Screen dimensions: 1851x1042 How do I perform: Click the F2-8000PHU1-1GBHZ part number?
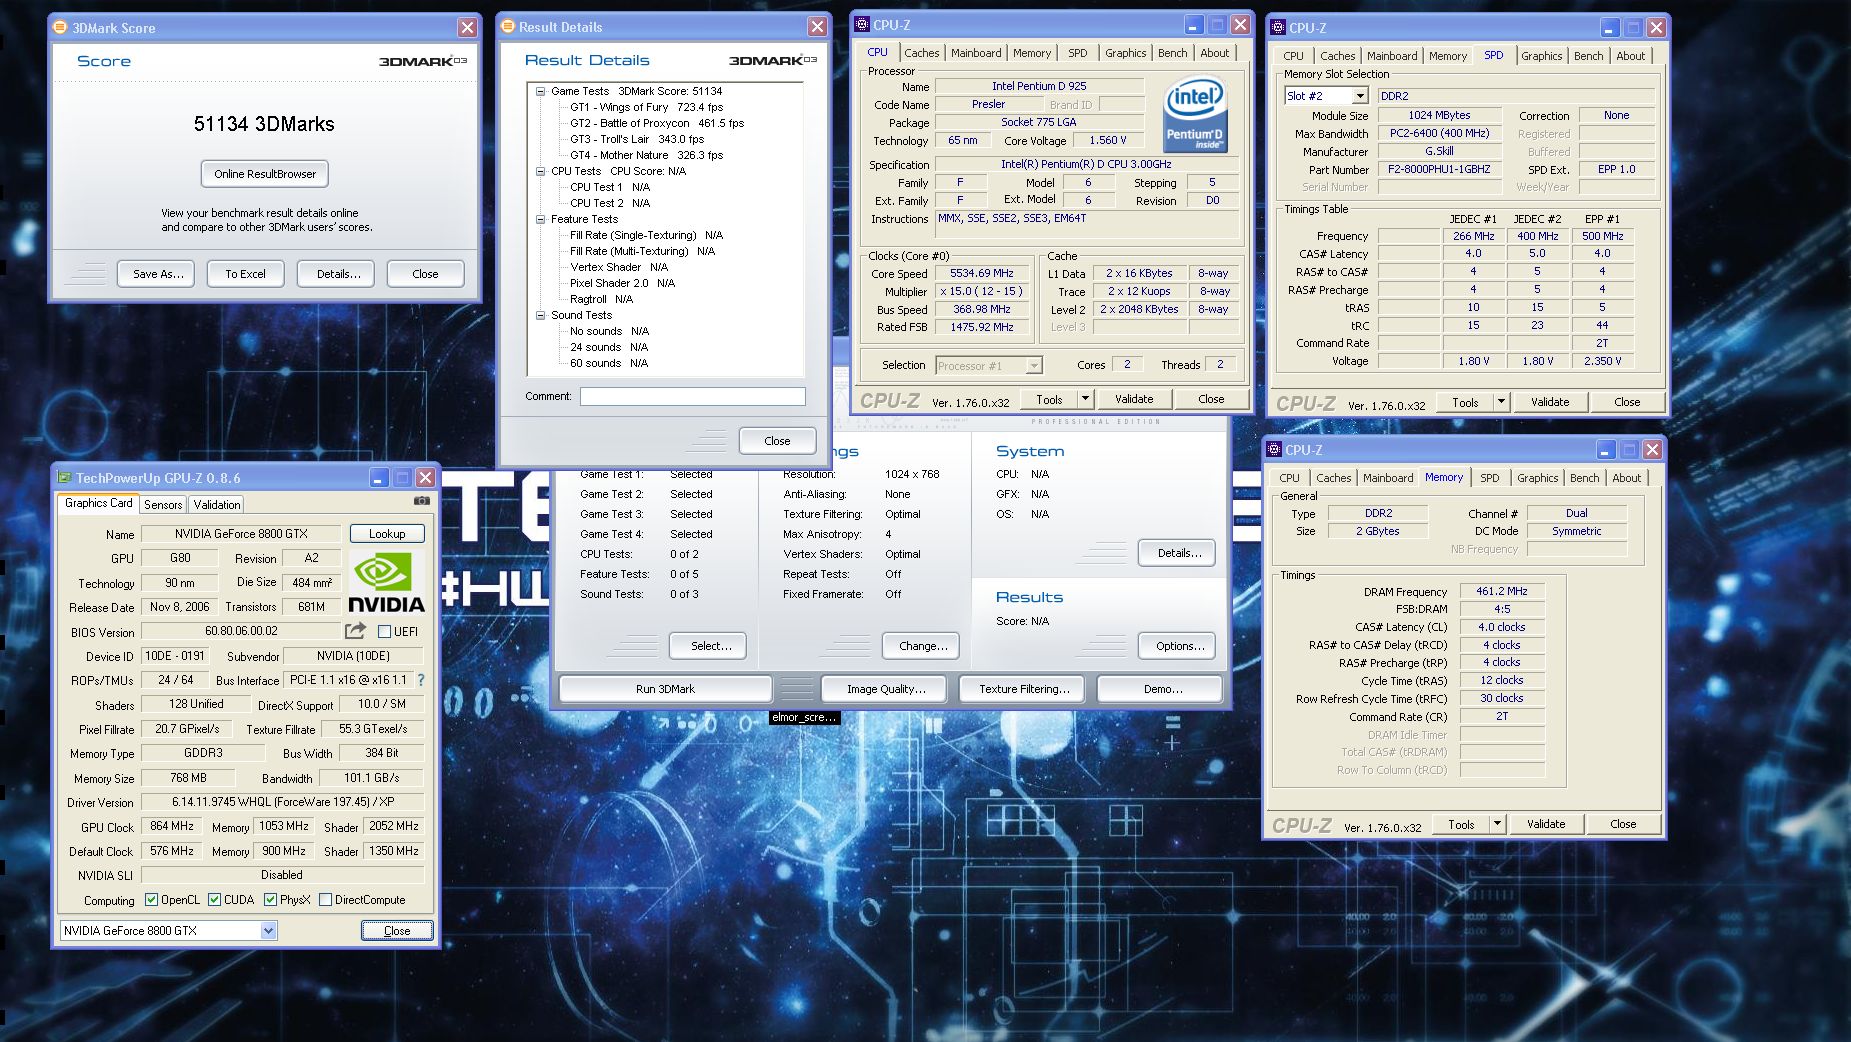coord(1439,170)
